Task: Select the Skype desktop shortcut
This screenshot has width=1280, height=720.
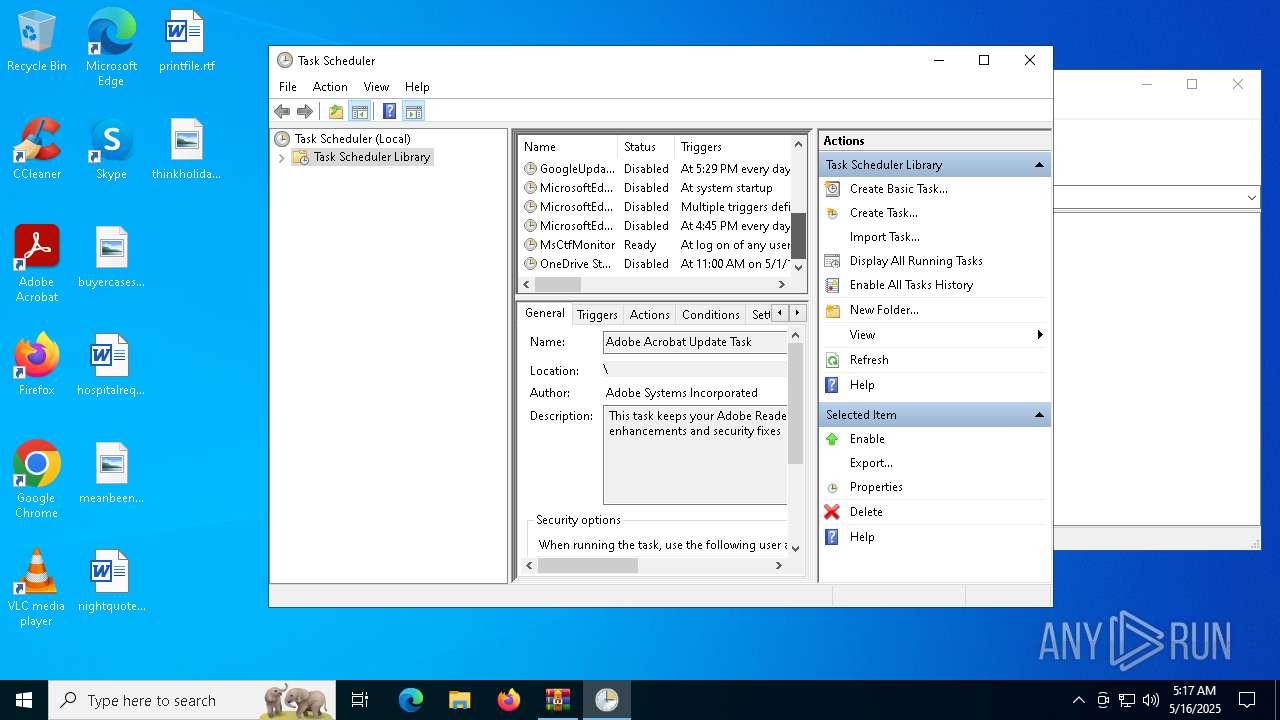Action: click(111, 149)
